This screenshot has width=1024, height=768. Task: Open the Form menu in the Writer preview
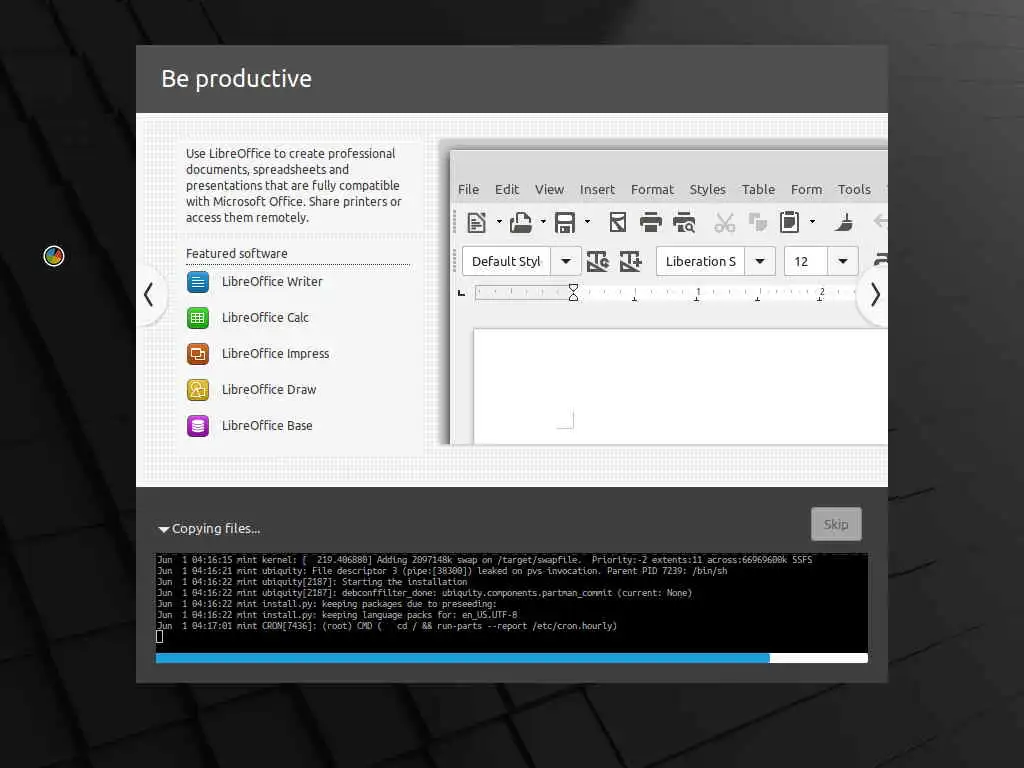[x=807, y=189]
